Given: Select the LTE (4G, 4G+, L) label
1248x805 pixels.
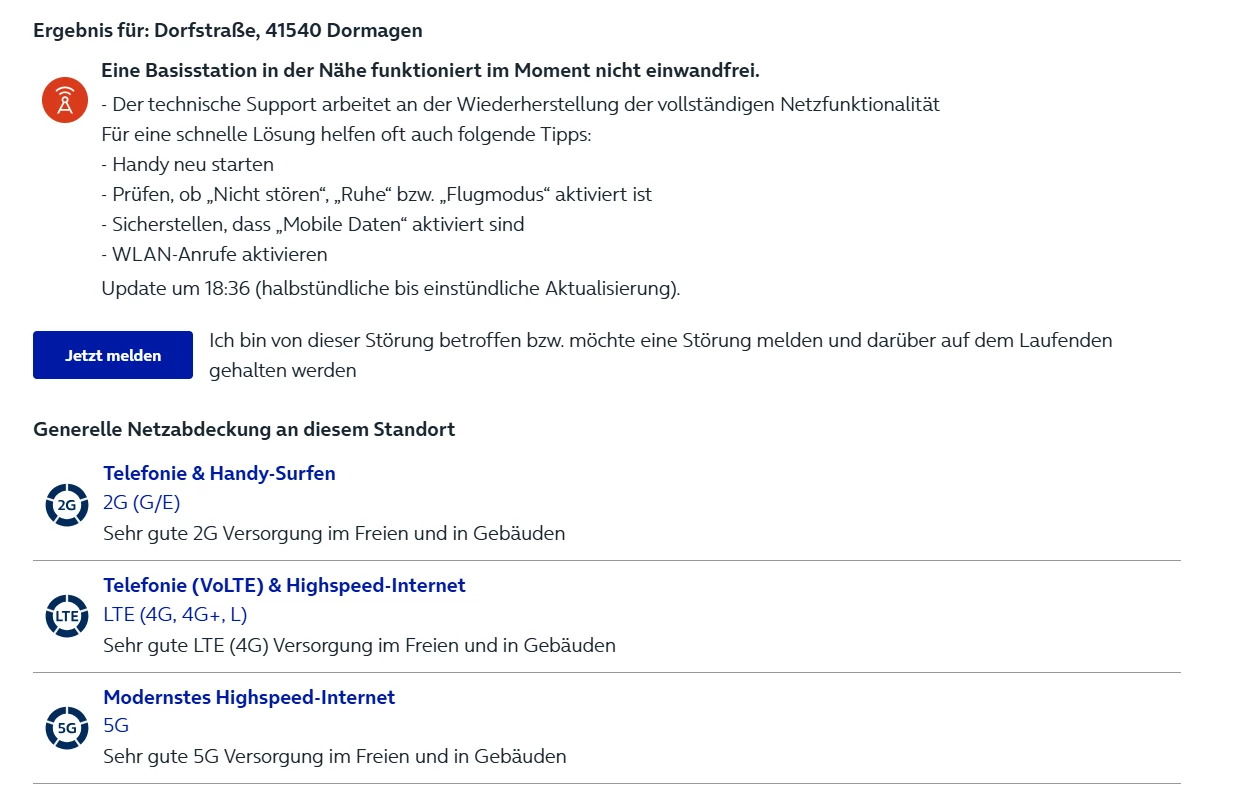Looking at the screenshot, I should pos(175,614).
